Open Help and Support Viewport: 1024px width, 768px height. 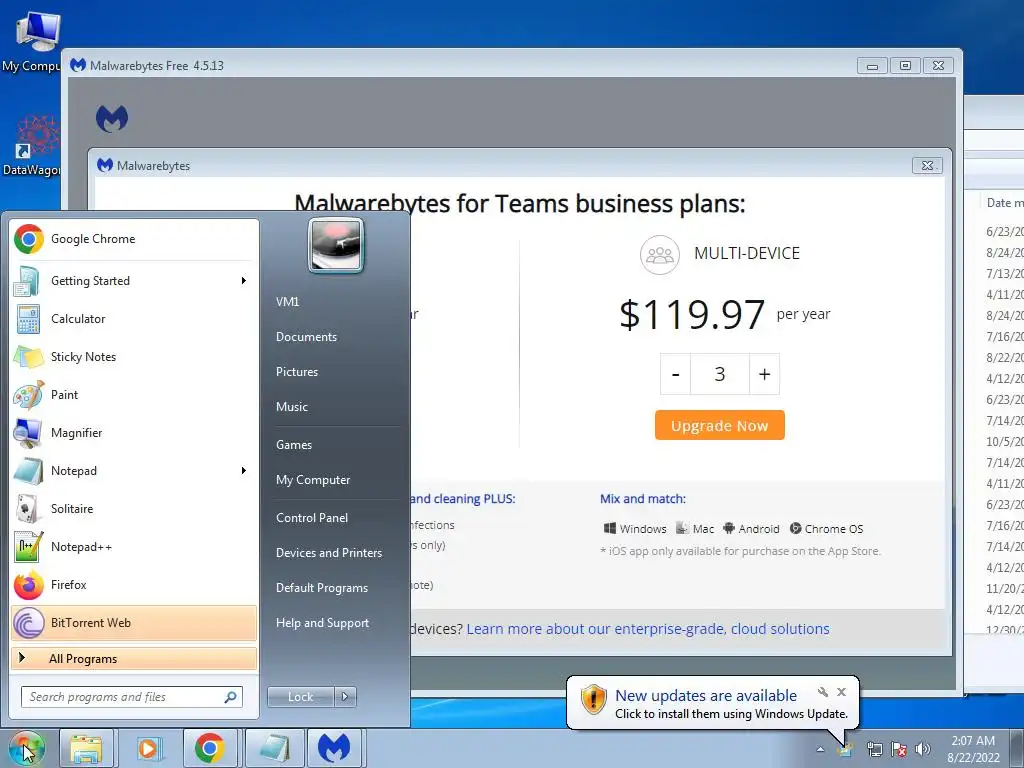[x=323, y=623]
